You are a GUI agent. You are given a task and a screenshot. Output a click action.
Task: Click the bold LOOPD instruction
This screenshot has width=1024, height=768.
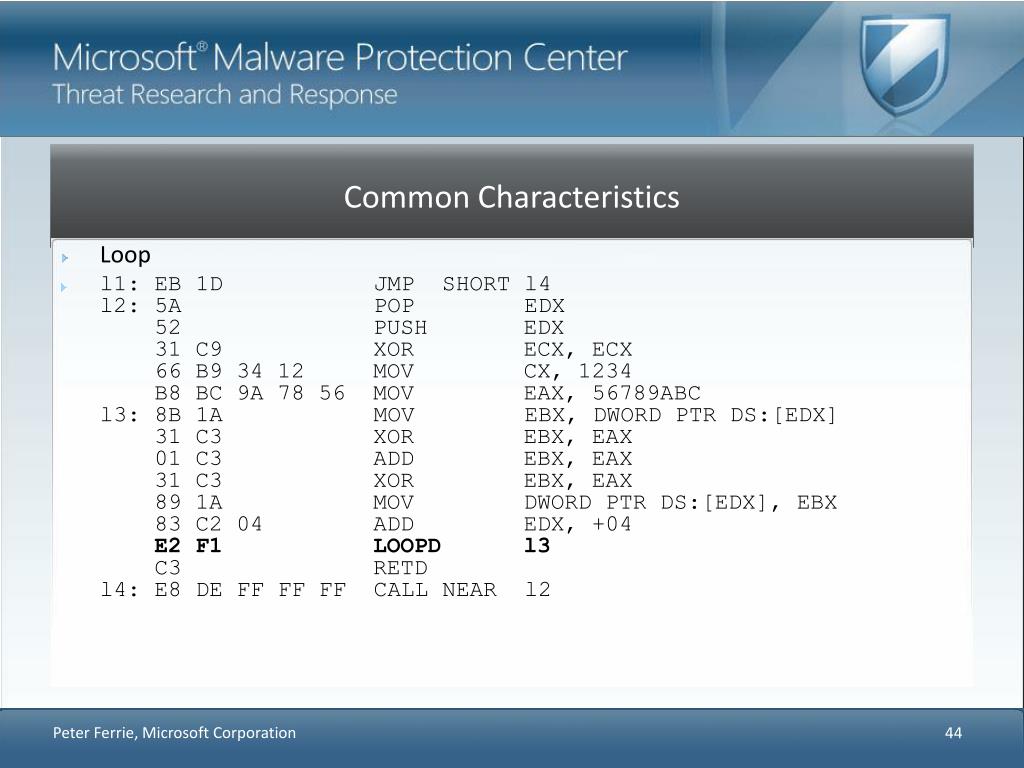pyautogui.click(x=407, y=546)
